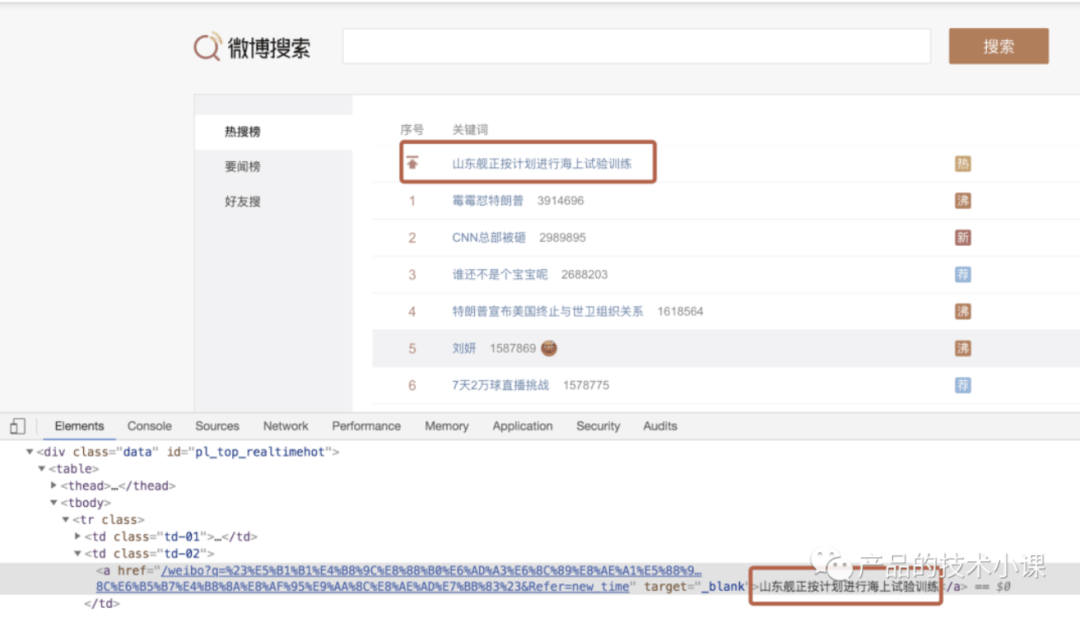Screen dimensions: 1080x627
Task: Collapse the tr class node
Action: [x=65, y=520]
